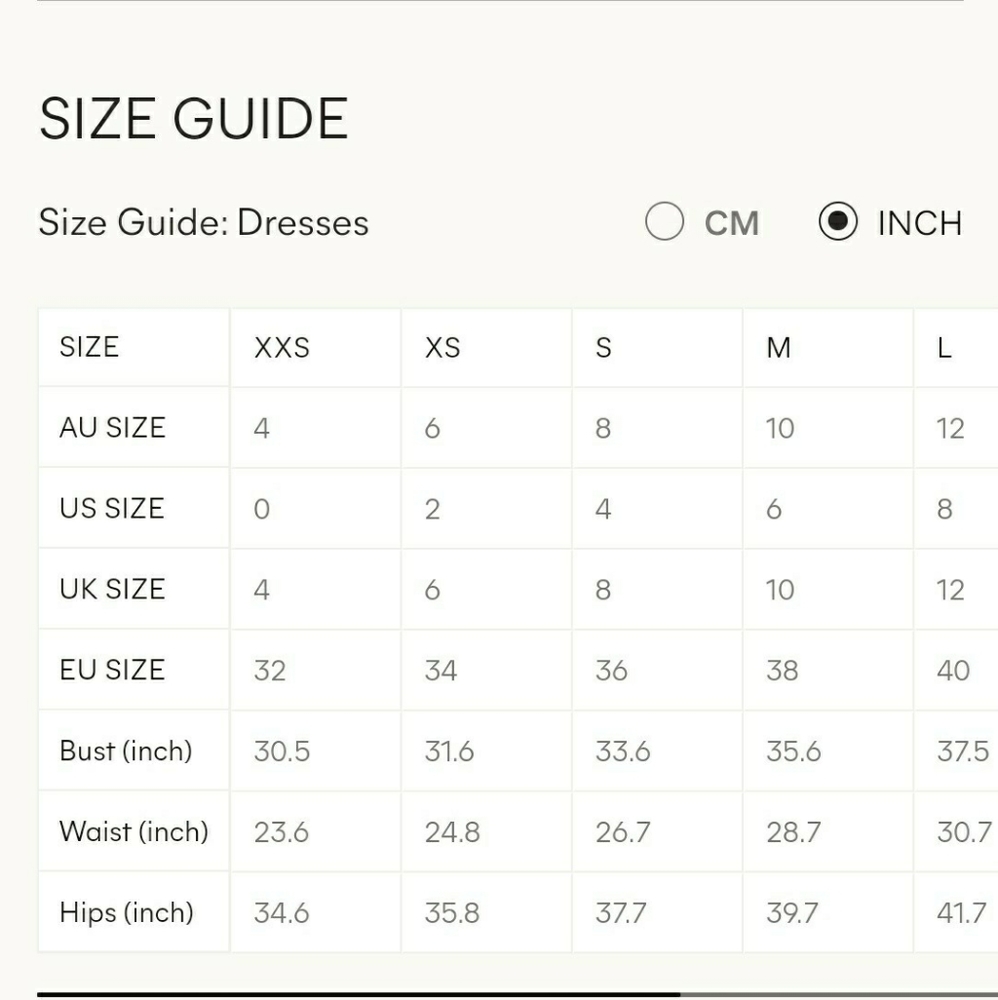Click the M size column header
Viewport: 998px width, 1000px height.
(x=779, y=348)
